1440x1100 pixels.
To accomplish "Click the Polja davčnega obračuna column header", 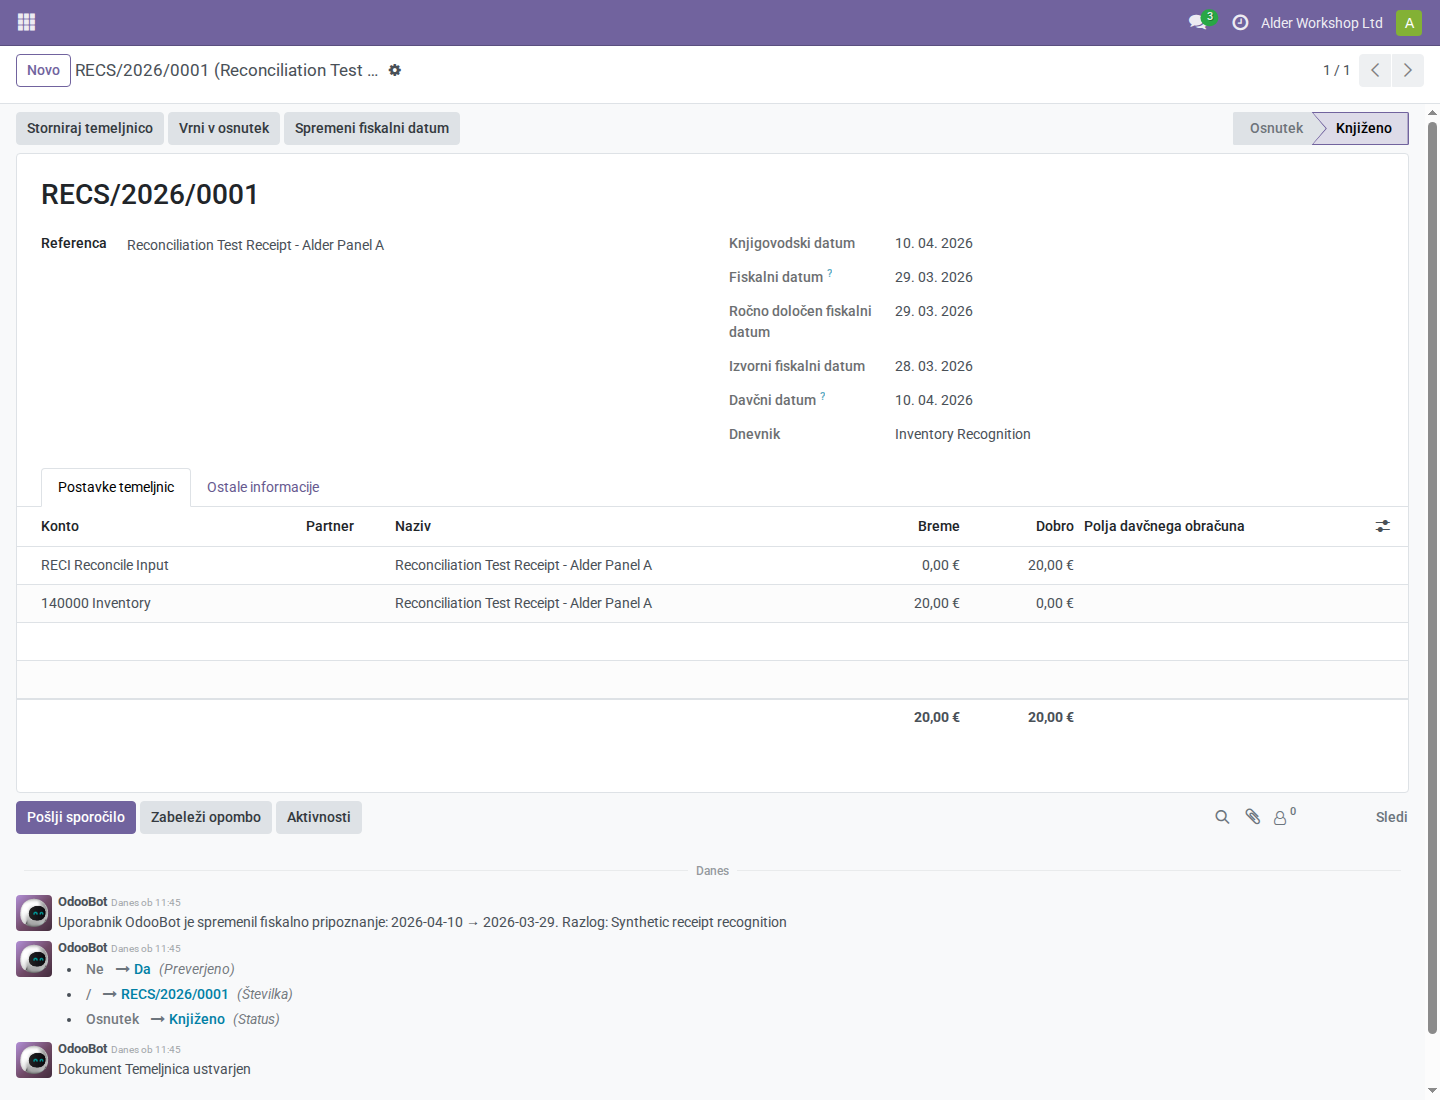I will click(1164, 526).
